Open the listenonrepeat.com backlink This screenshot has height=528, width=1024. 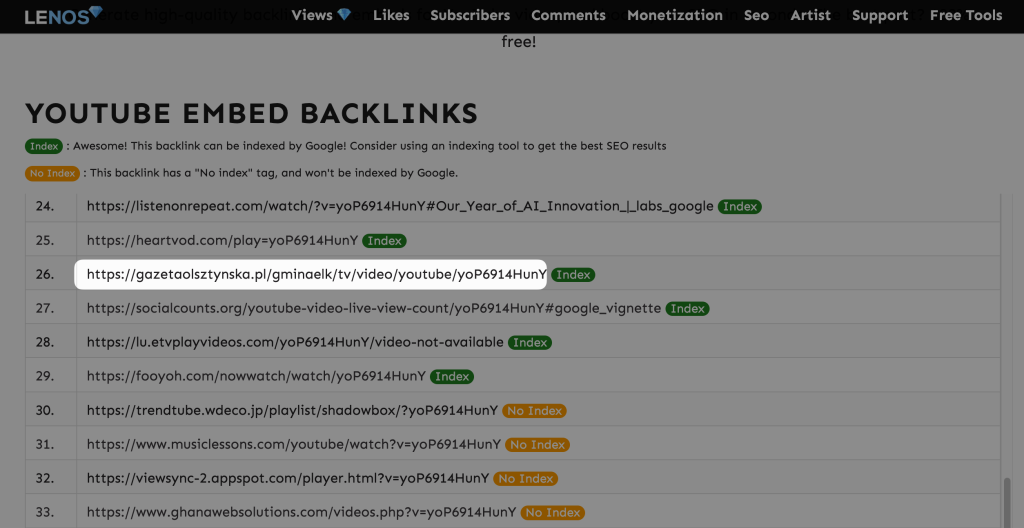(400, 206)
